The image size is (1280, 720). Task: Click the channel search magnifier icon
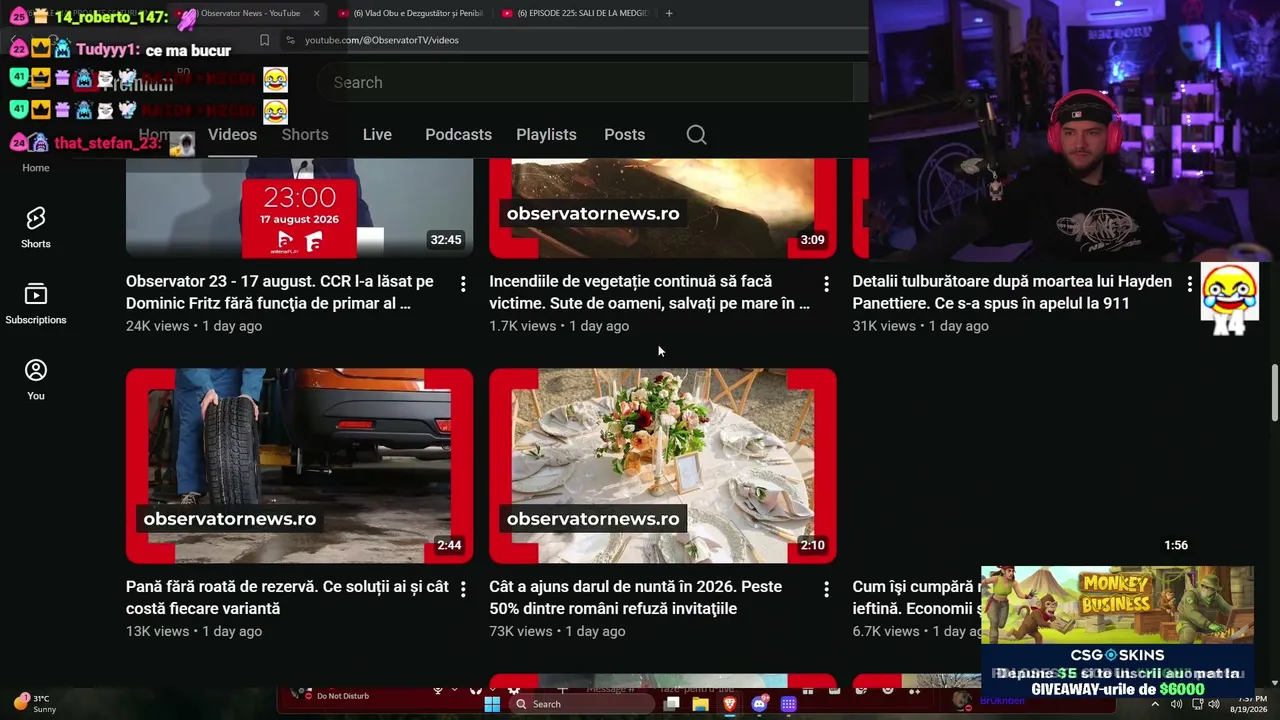pos(696,135)
